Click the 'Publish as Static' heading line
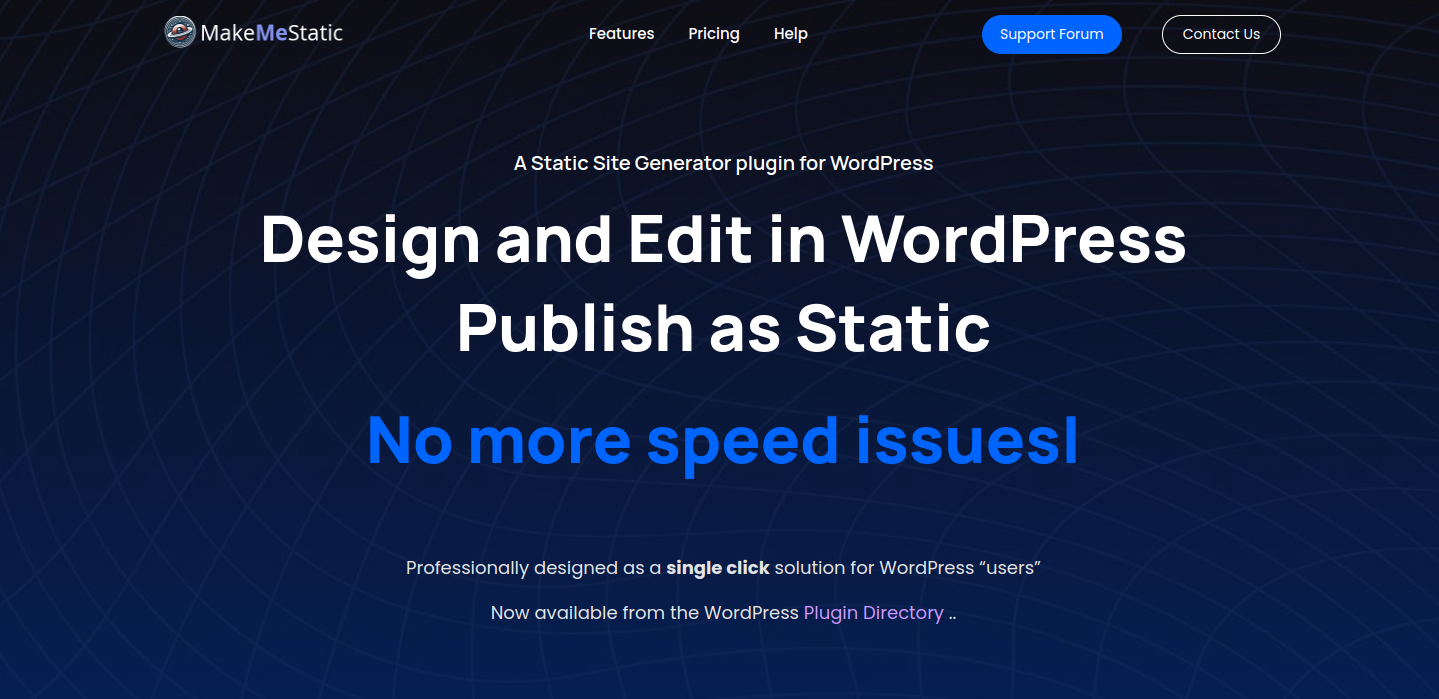The height and width of the screenshot is (699, 1439). click(723, 327)
